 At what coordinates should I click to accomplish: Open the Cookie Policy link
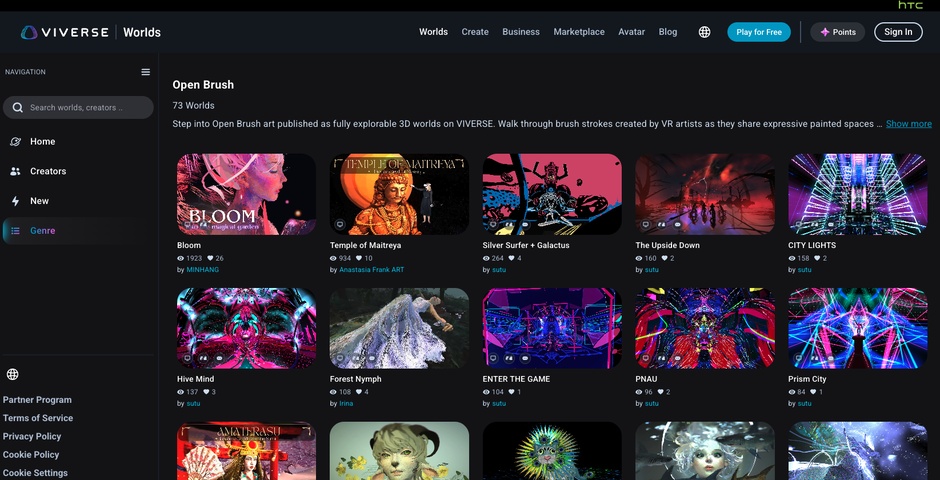coord(31,455)
